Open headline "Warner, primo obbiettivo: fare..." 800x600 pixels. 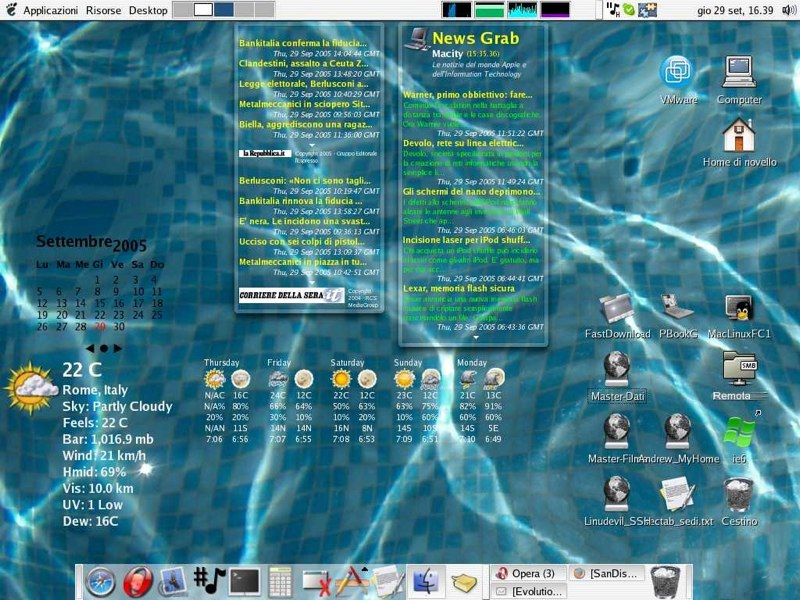[467, 95]
